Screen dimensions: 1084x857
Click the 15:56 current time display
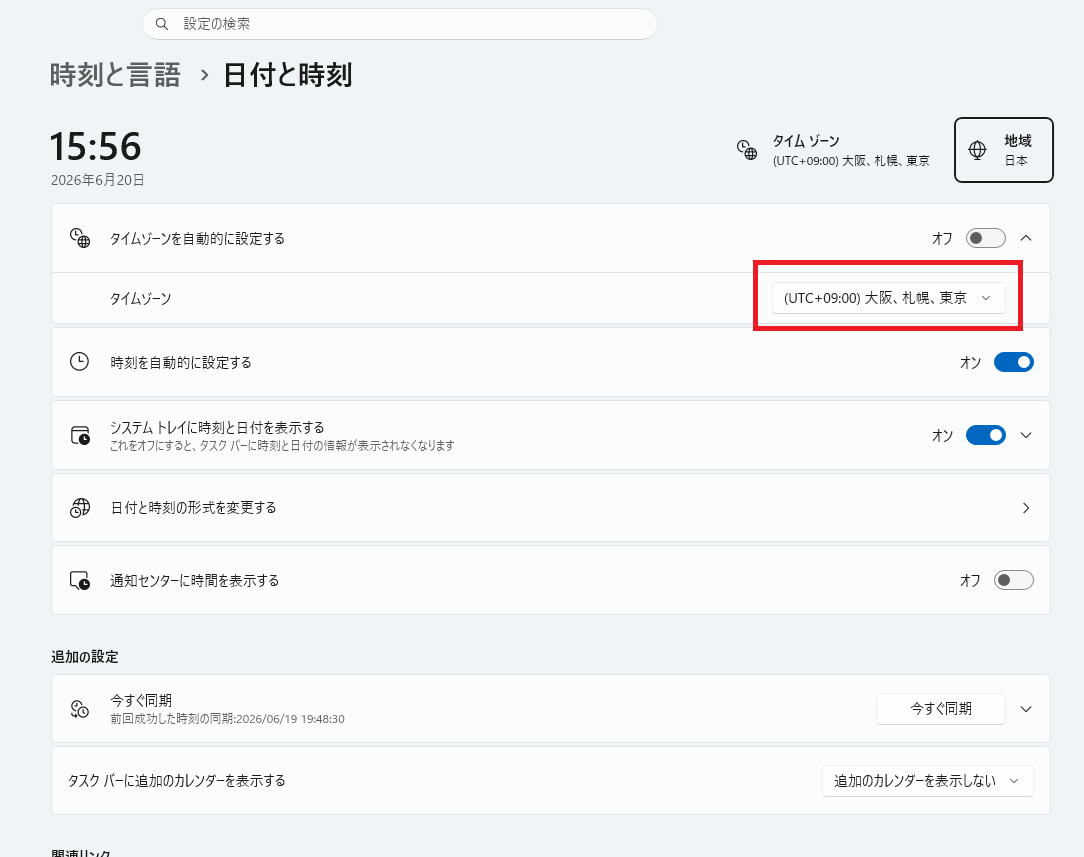tap(95, 147)
